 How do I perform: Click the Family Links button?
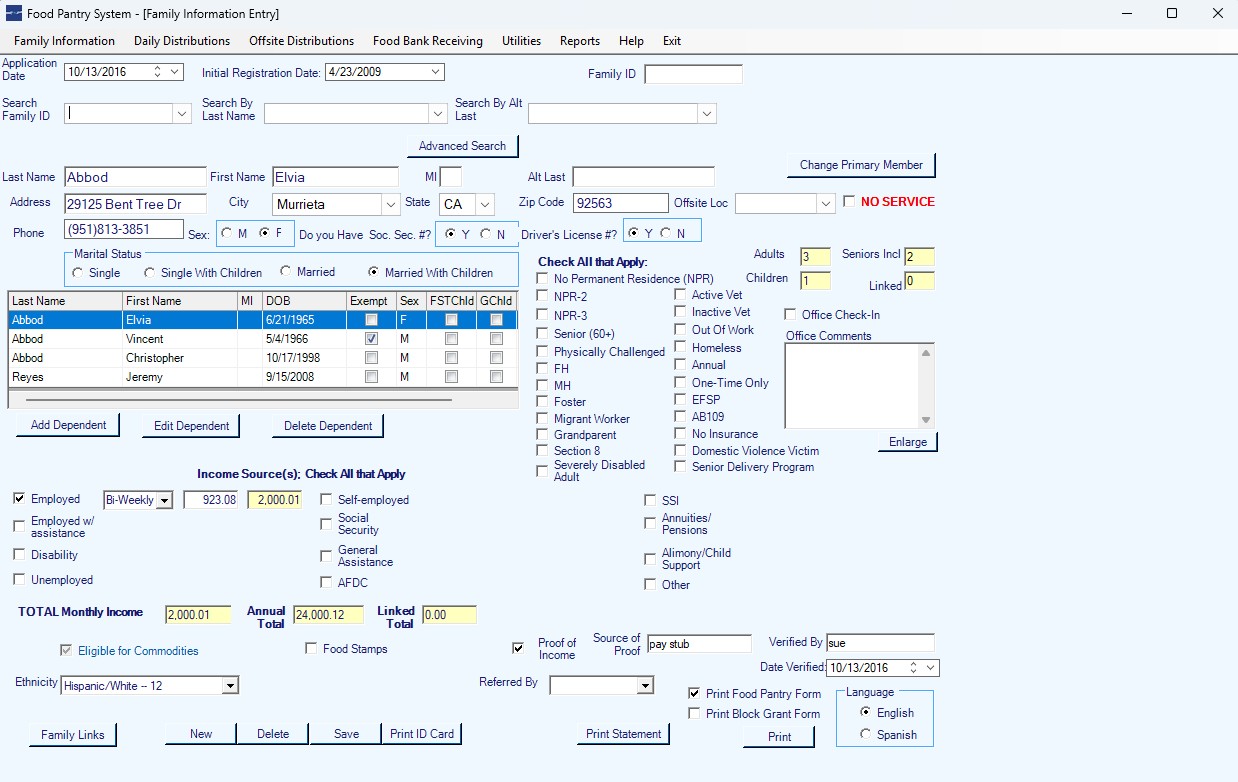[x=73, y=735]
